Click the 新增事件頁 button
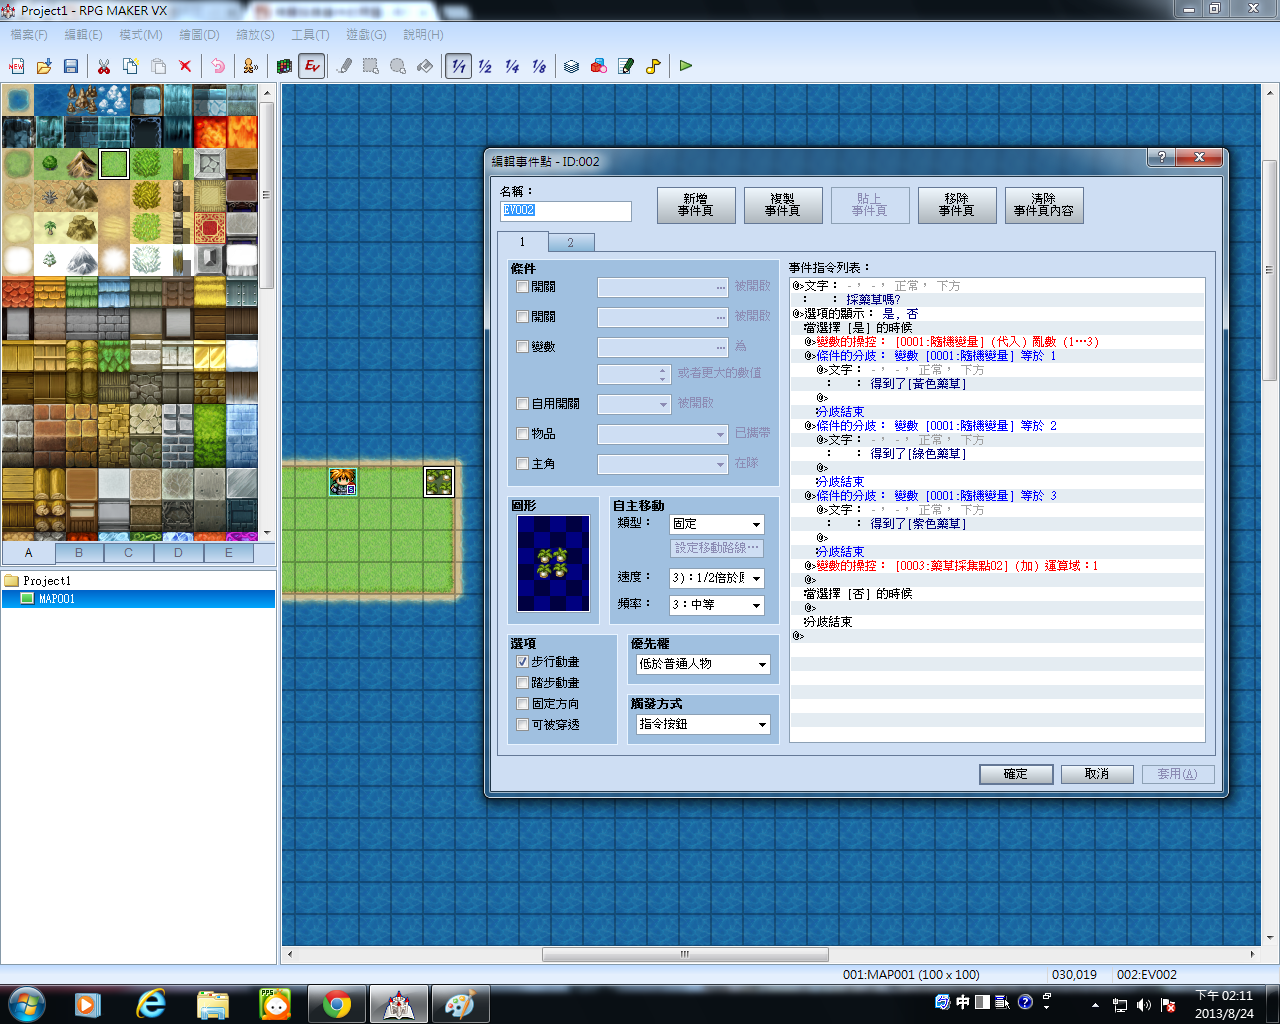 696,205
